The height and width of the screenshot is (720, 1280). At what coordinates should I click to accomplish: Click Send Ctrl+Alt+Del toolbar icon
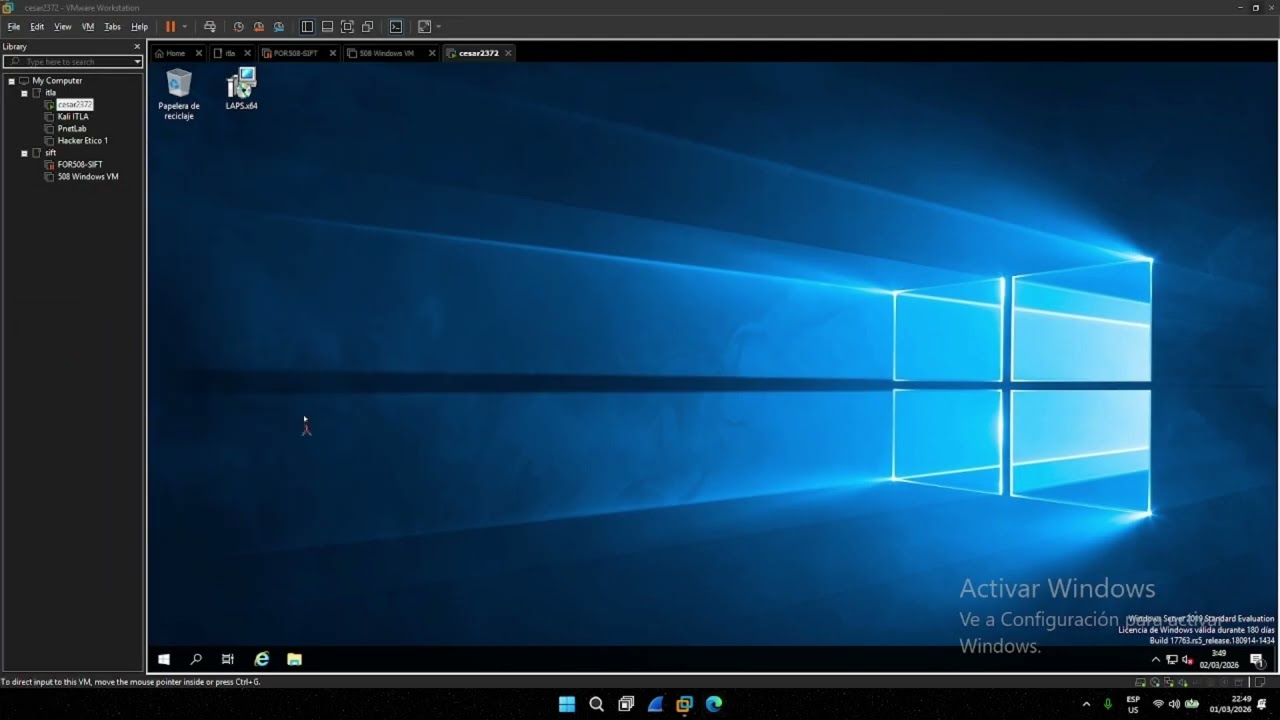click(x=209, y=27)
